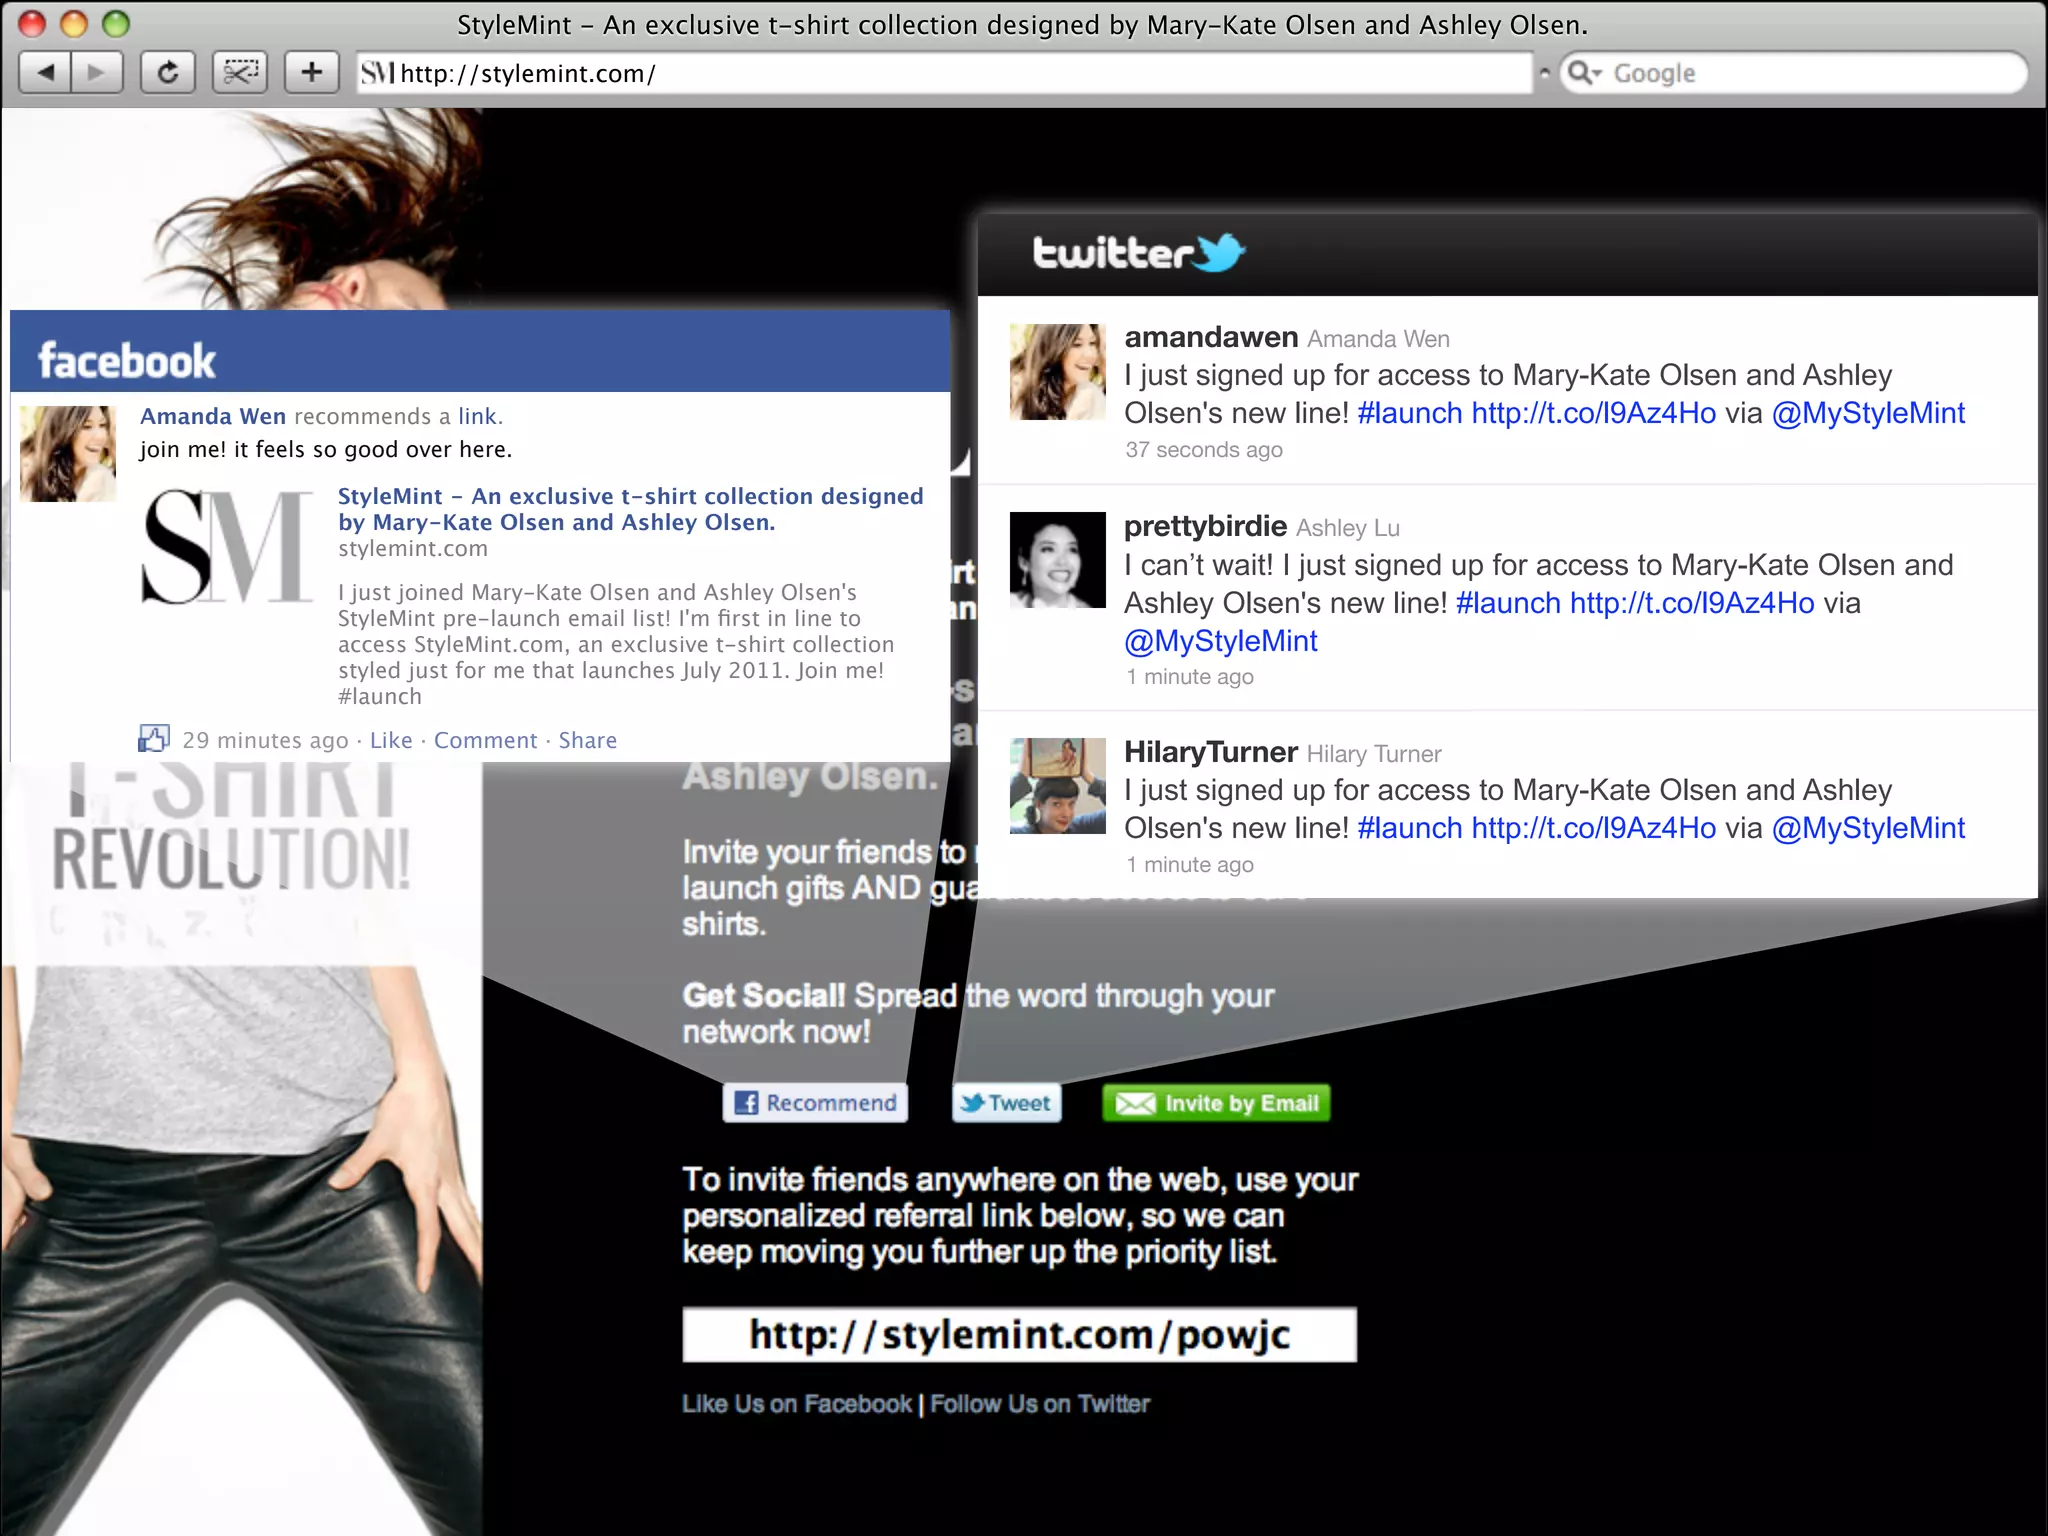The height and width of the screenshot is (1536, 2048).
Task: Click the browser forward arrow button
Action: 96,72
